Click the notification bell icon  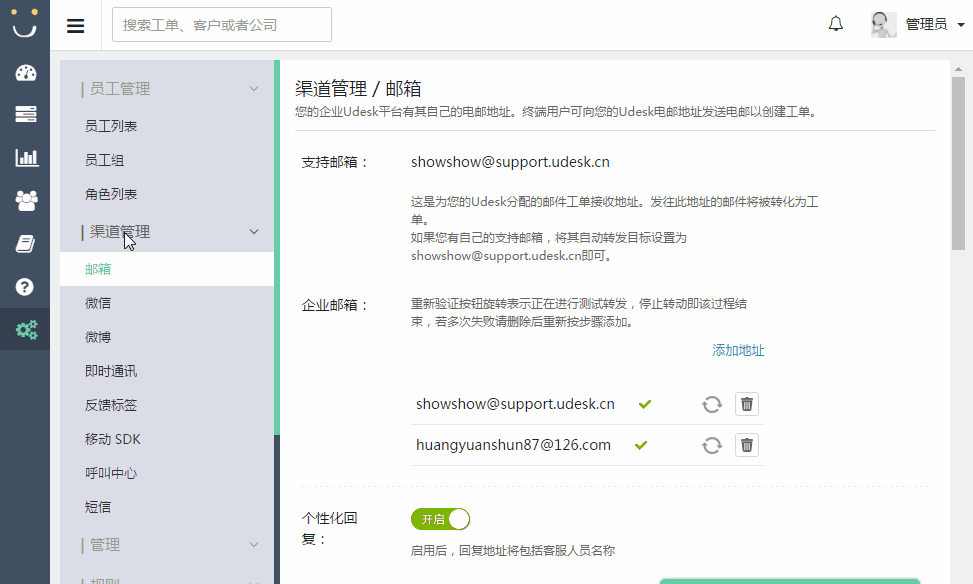[x=836, y=24]
